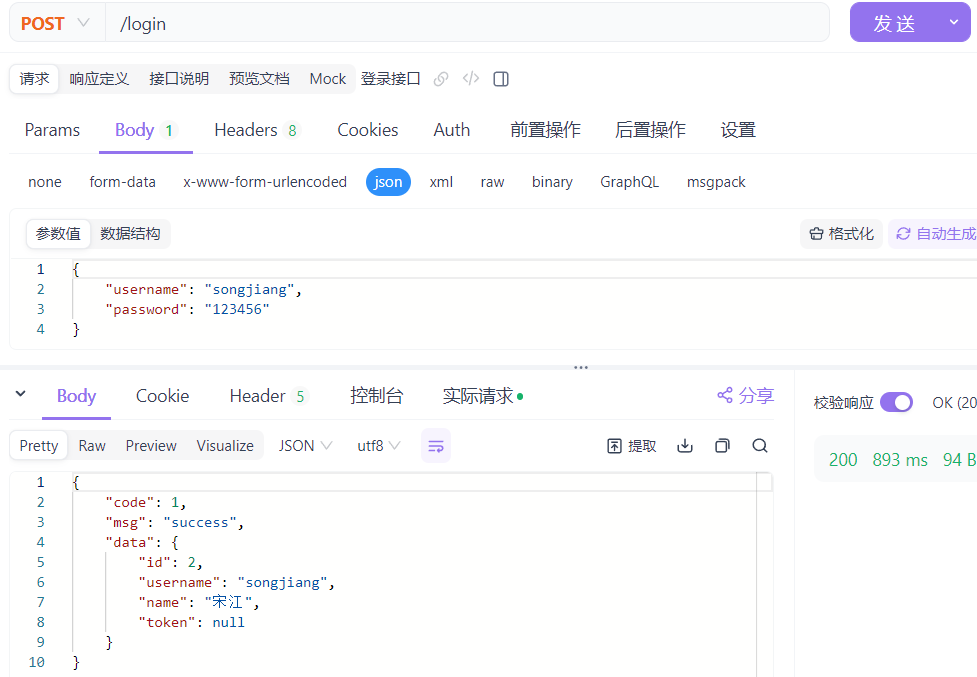977x677 pixels.
Task: Select the Mock tab
Action: tap(328, 79)
